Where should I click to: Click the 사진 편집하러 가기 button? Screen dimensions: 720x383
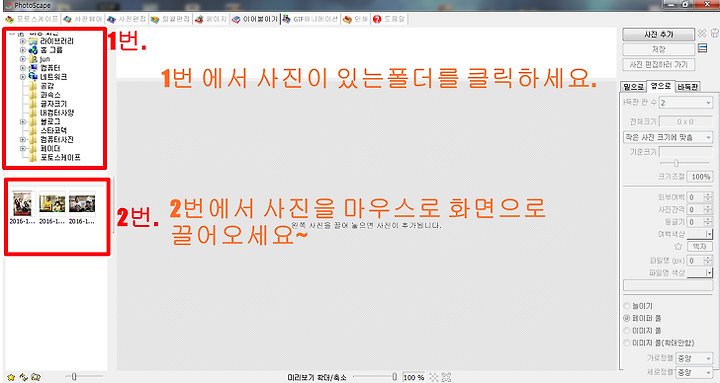pyautogui.click(x=658, y=64)
